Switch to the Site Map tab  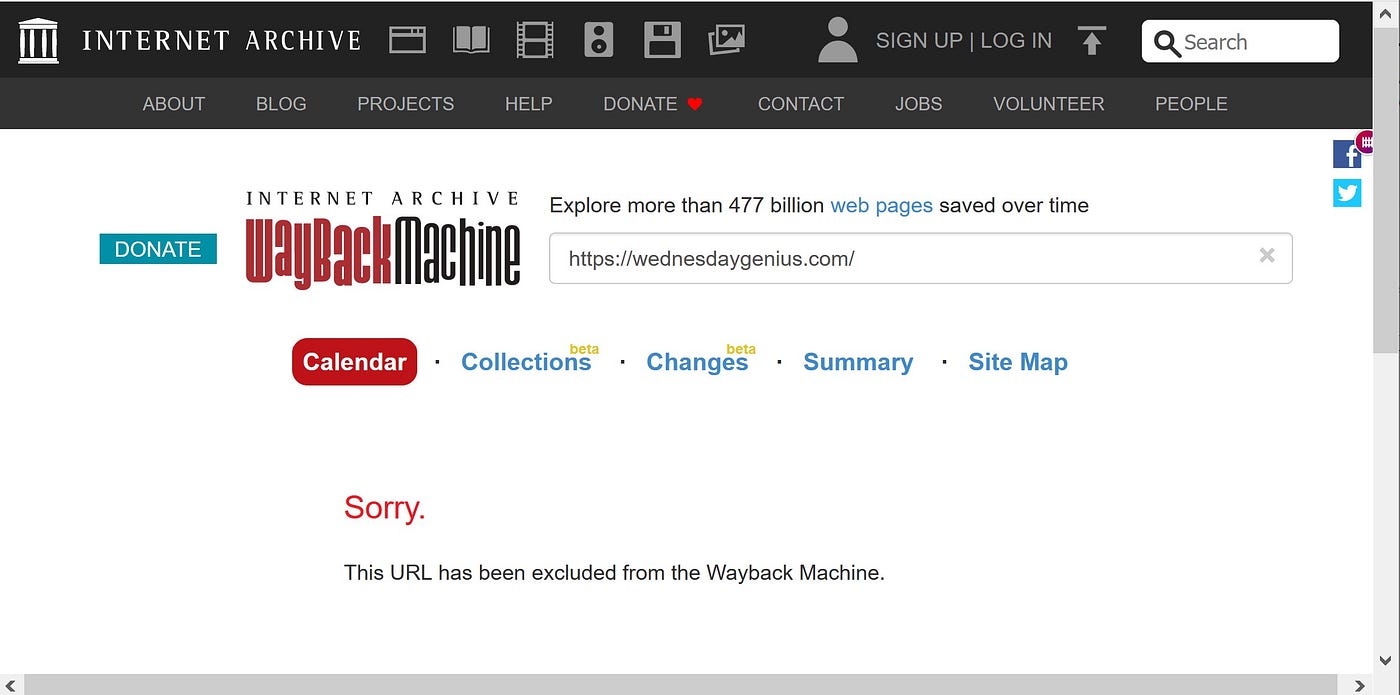coord(1018,362)
